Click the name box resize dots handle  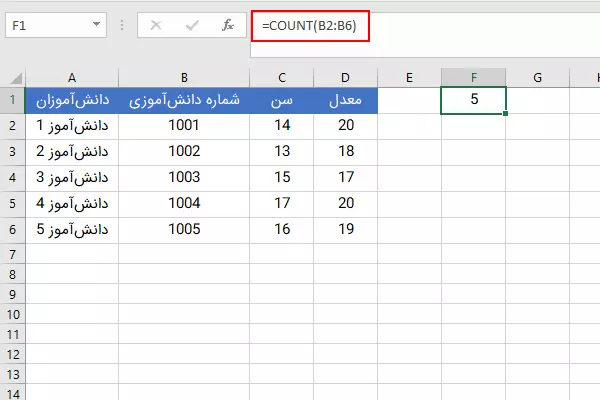[123, 25]
